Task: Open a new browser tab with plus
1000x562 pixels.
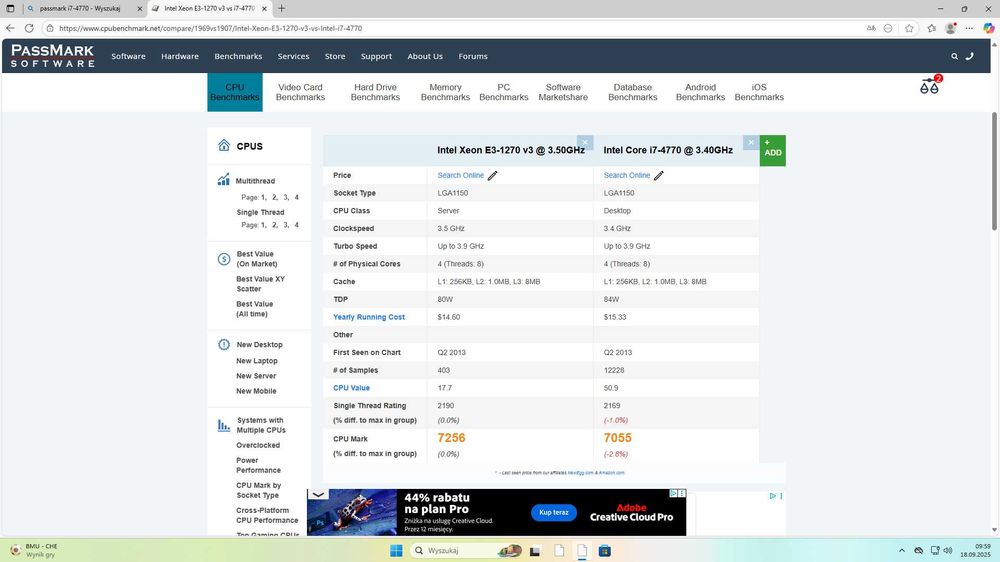Action: [x=281, y=8]
